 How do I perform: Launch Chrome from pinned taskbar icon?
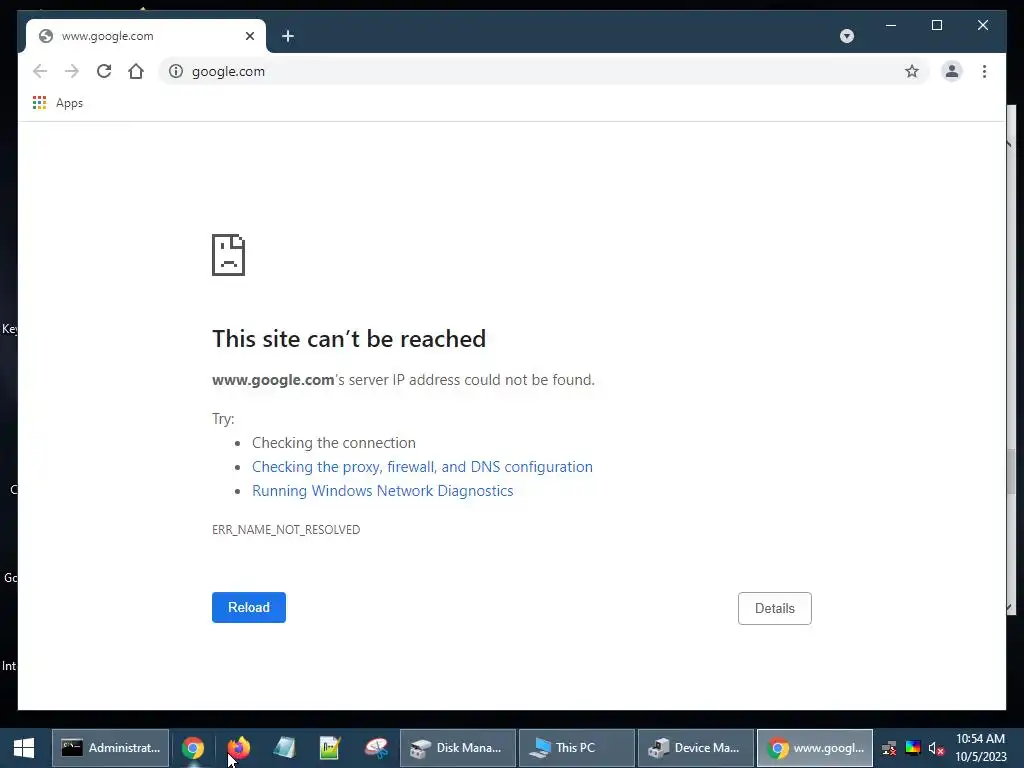pos(193,748)
